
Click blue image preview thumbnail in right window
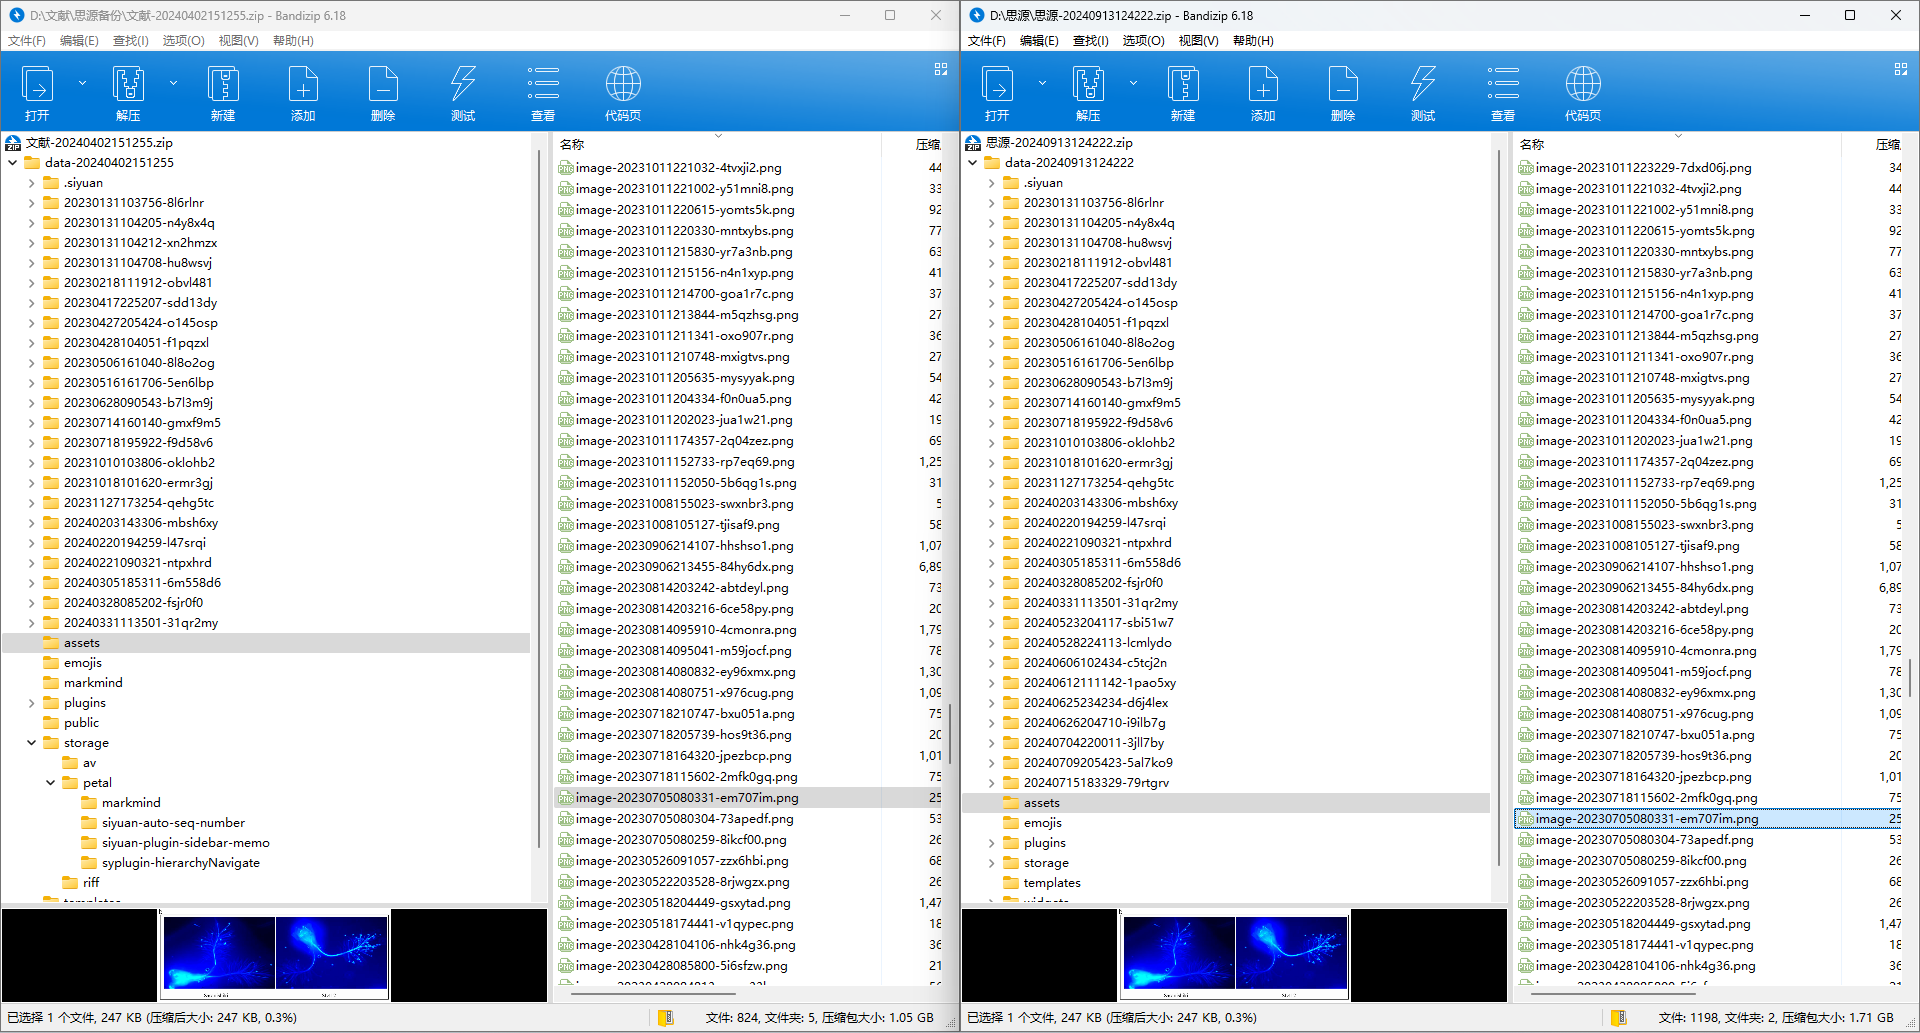1235,954
